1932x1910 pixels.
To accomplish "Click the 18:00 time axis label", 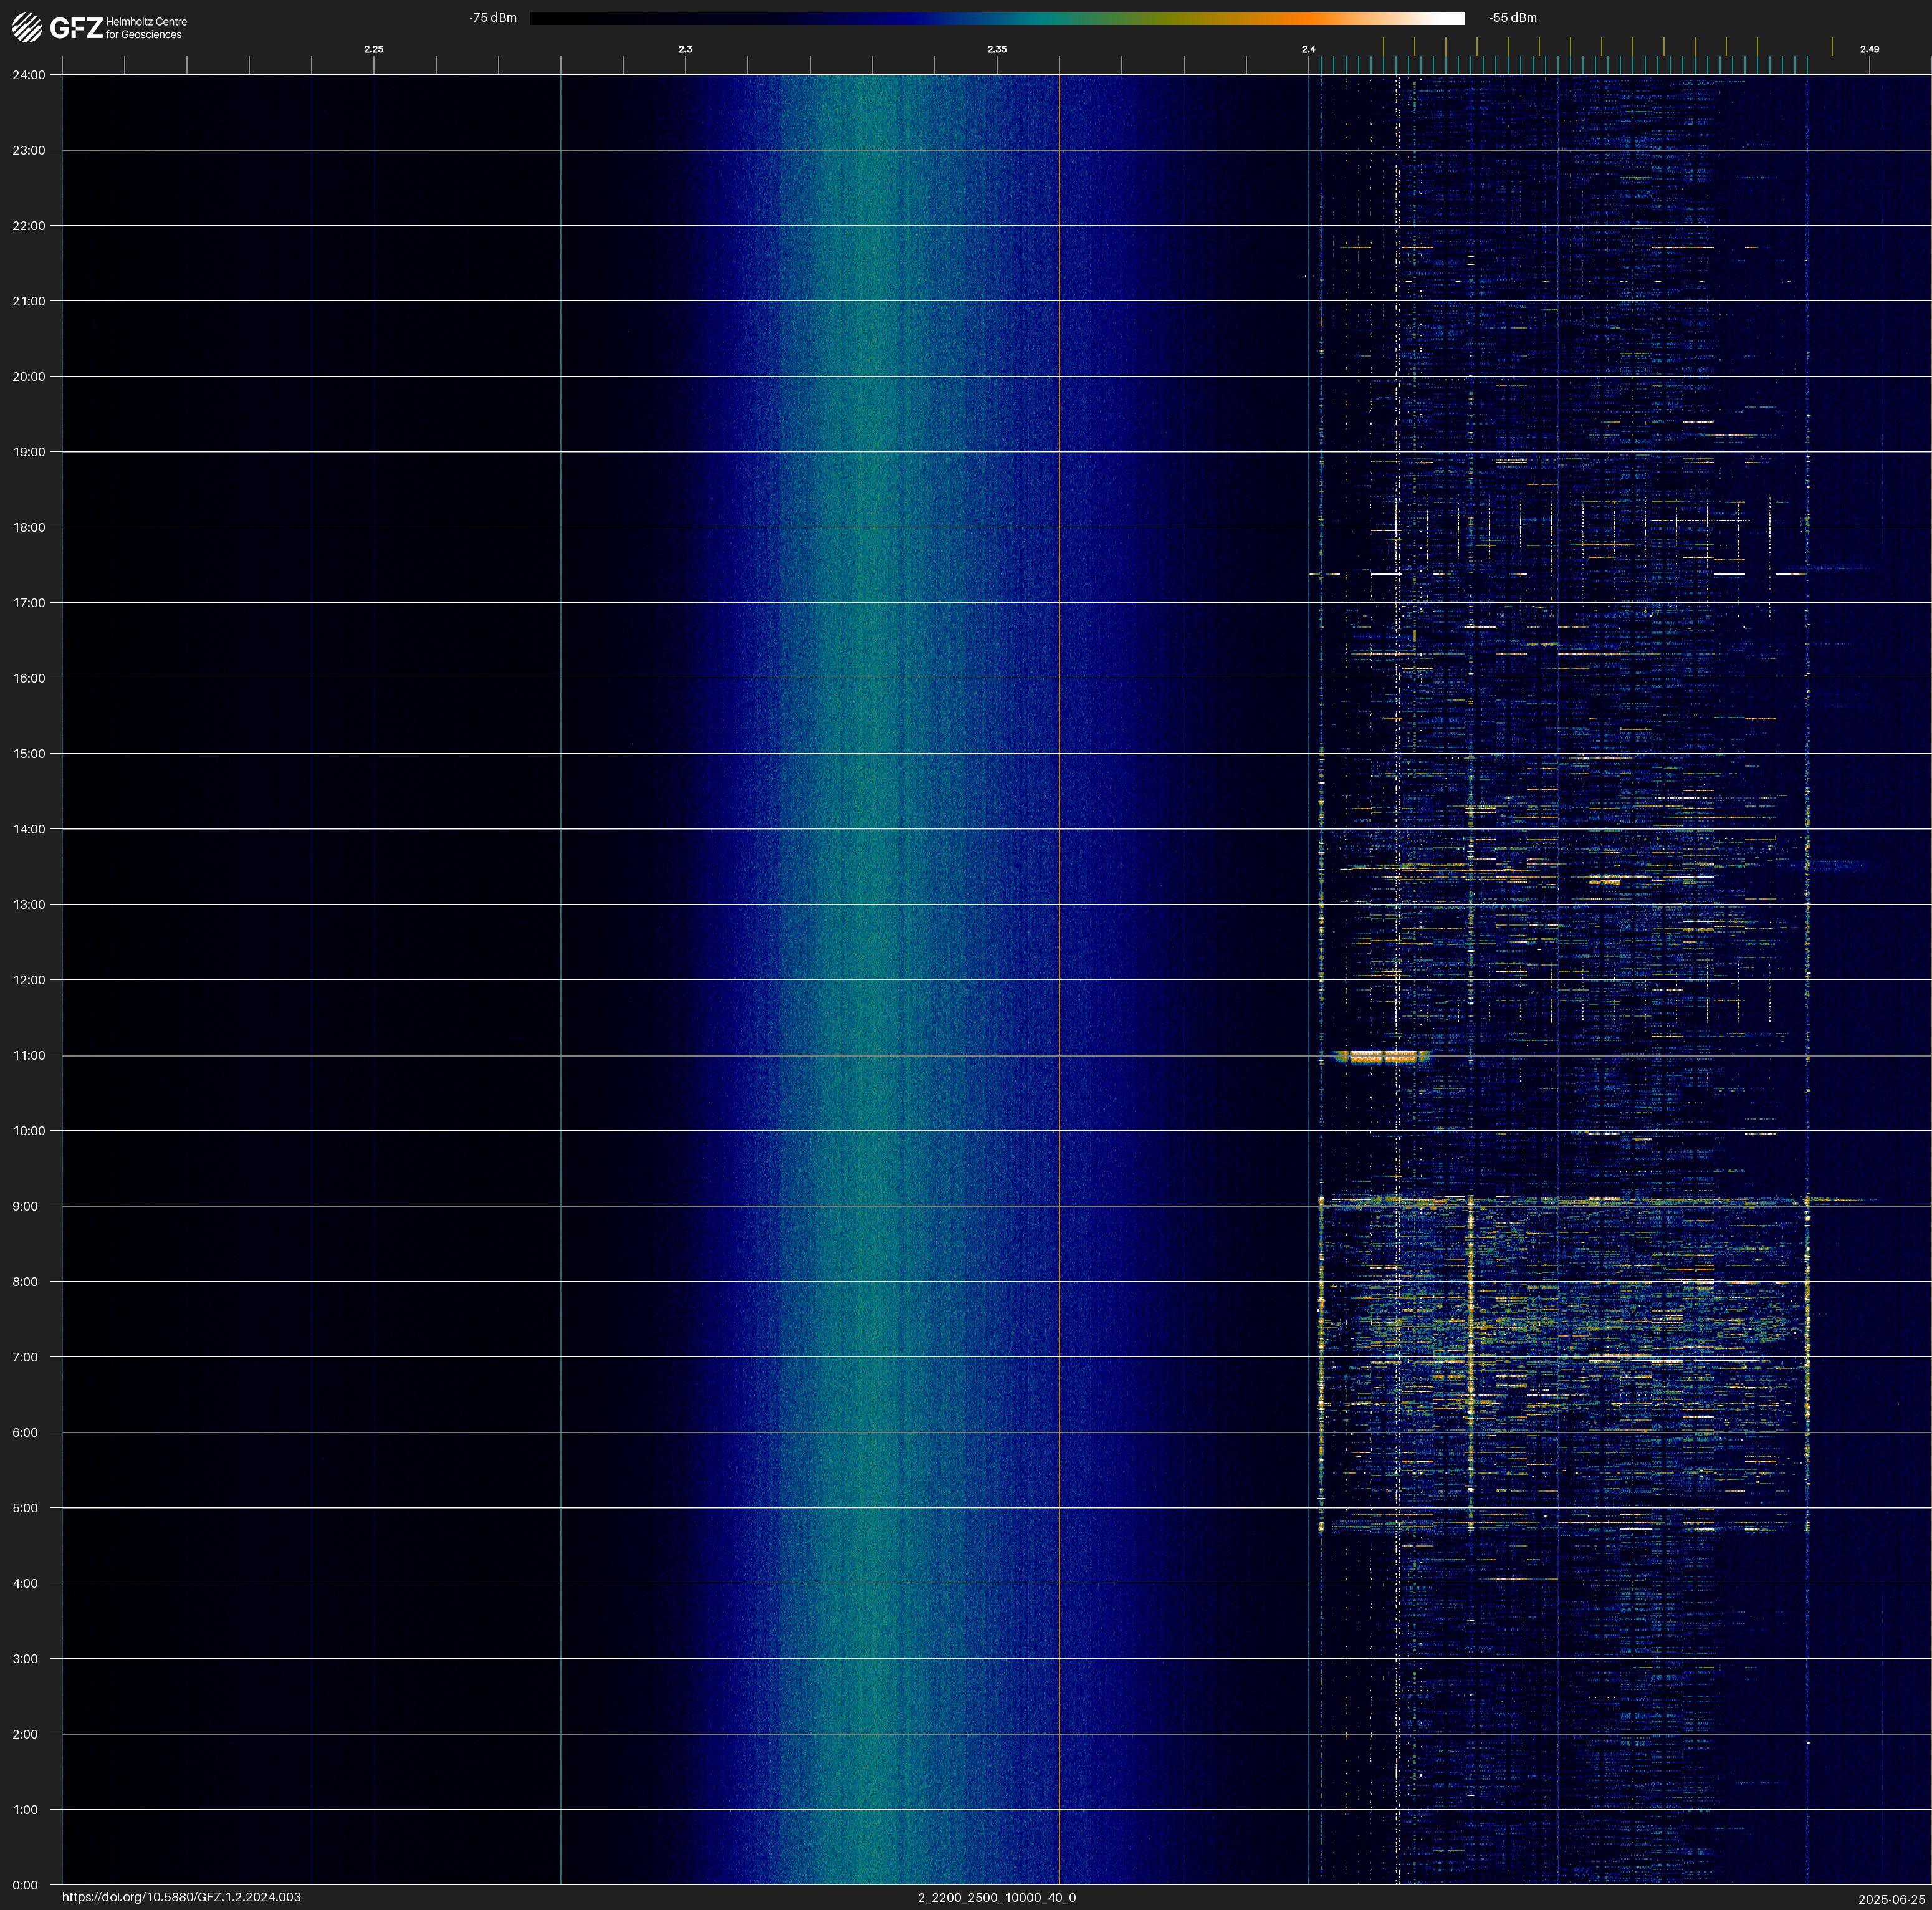I will click(x=29, y=528).
